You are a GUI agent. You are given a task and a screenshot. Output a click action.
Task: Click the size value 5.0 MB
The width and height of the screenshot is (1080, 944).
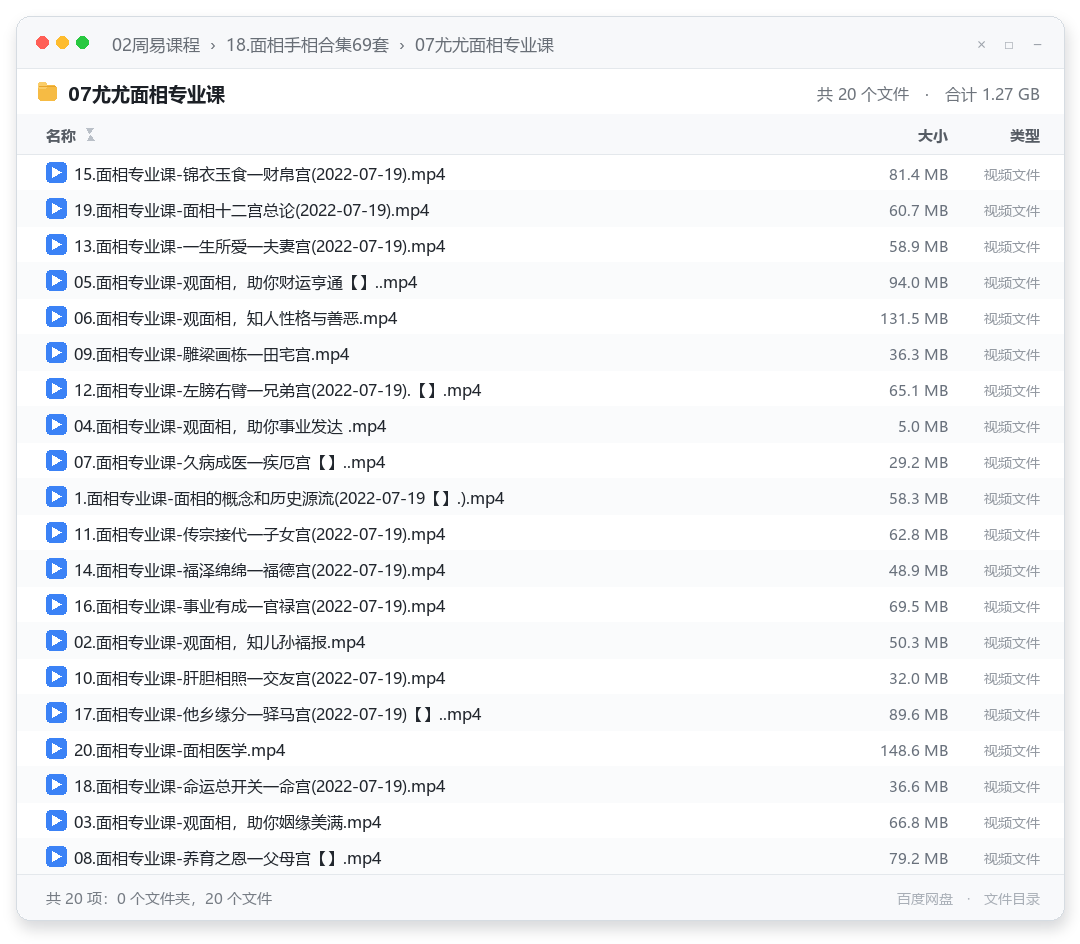tap(923, 427)
